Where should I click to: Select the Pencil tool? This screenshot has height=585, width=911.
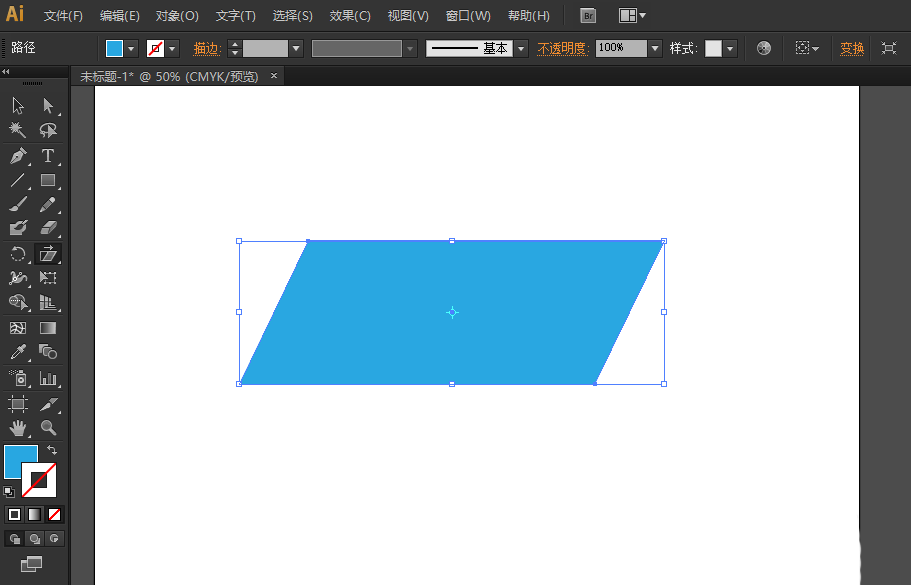point(48,204)
